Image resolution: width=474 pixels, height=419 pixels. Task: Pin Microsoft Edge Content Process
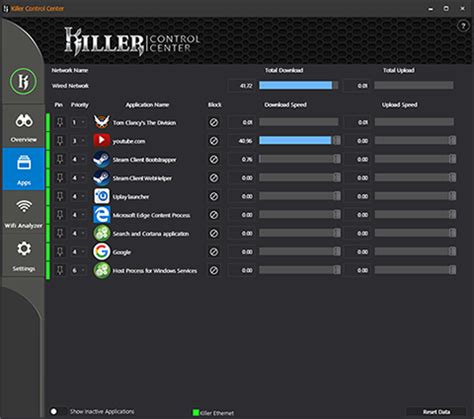pos(60,215)
